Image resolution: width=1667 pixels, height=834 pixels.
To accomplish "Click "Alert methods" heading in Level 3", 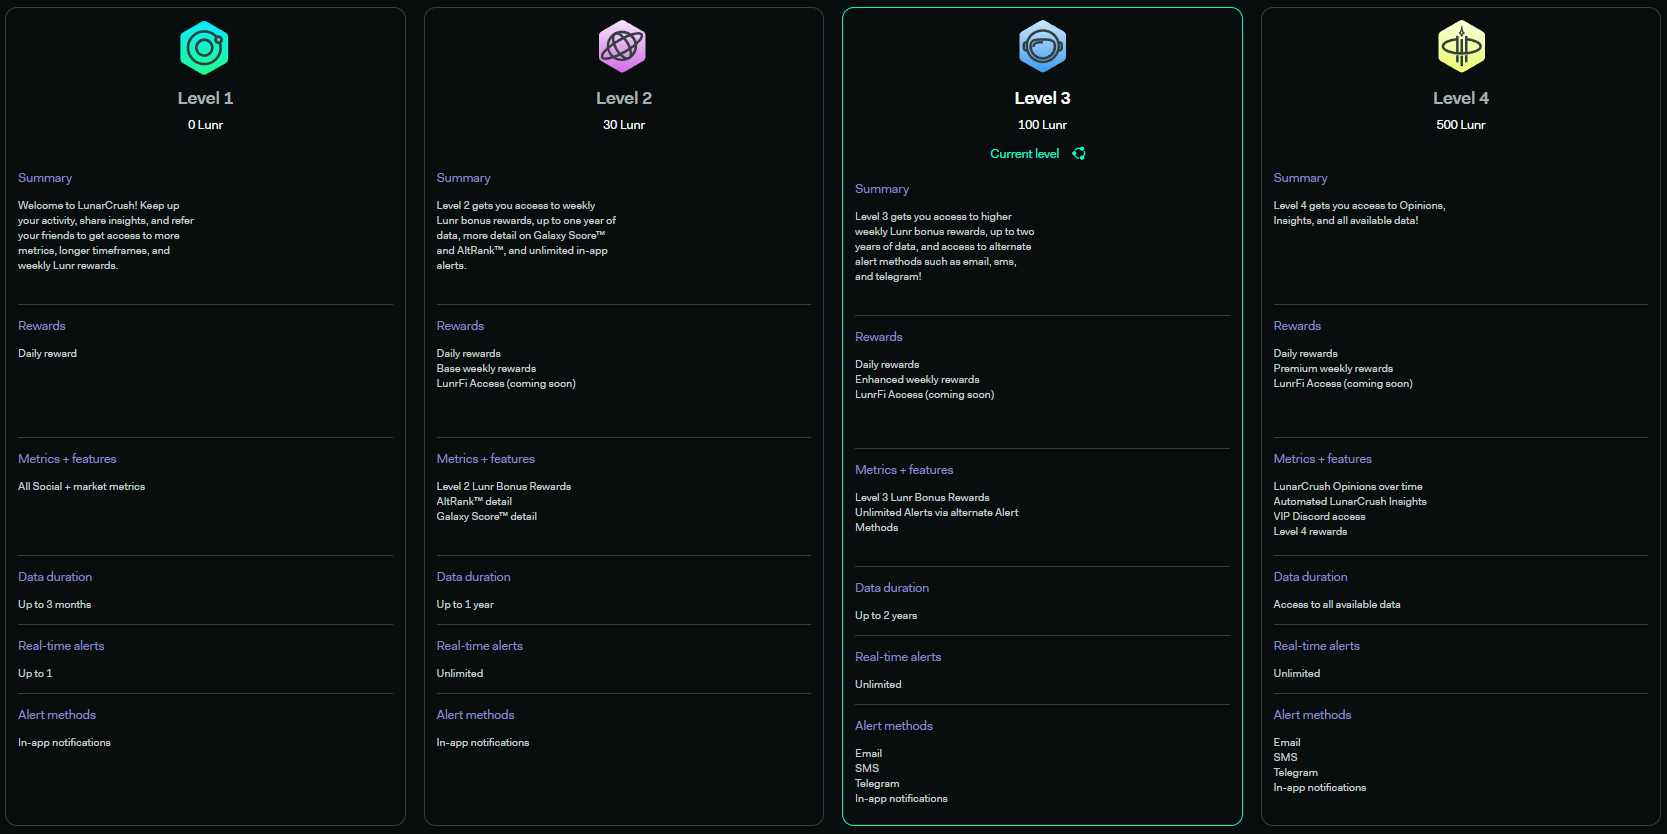I will point(894,726).
